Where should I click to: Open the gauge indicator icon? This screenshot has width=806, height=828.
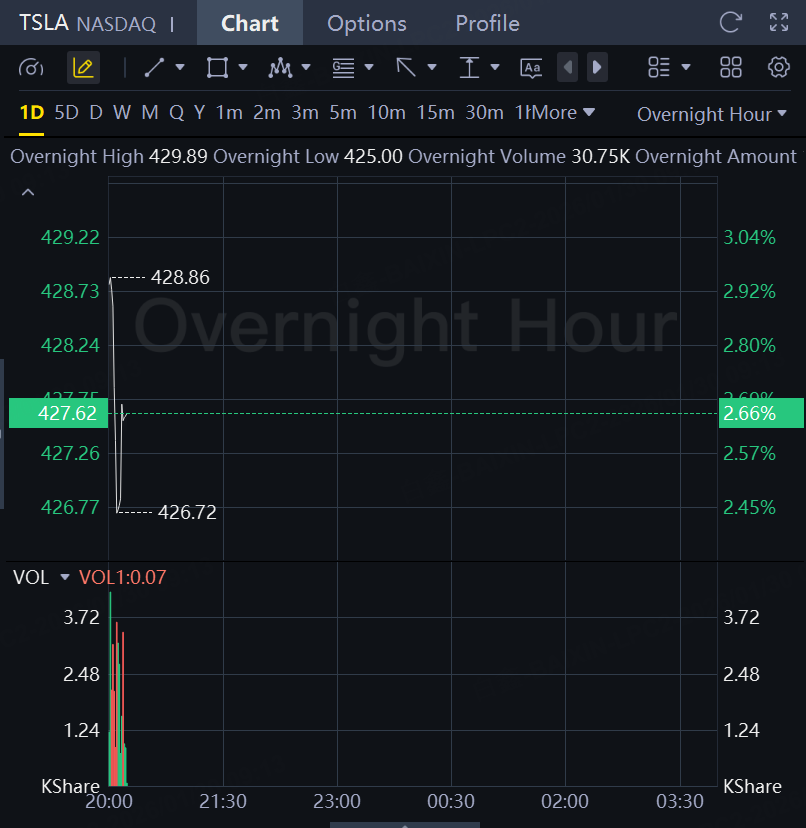coord(32,68)
